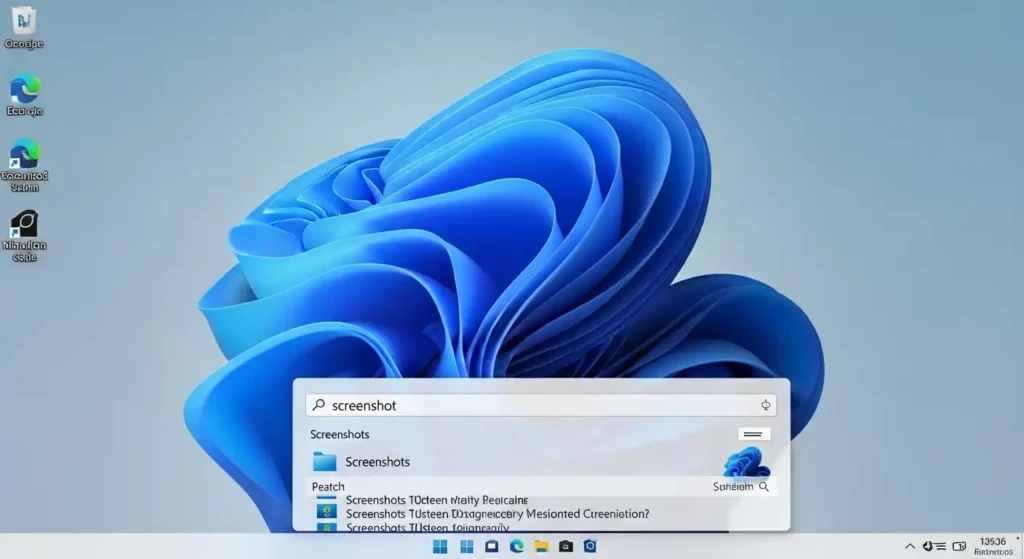
Task: Click the icon of the second search result
Action: coord(327,511)
